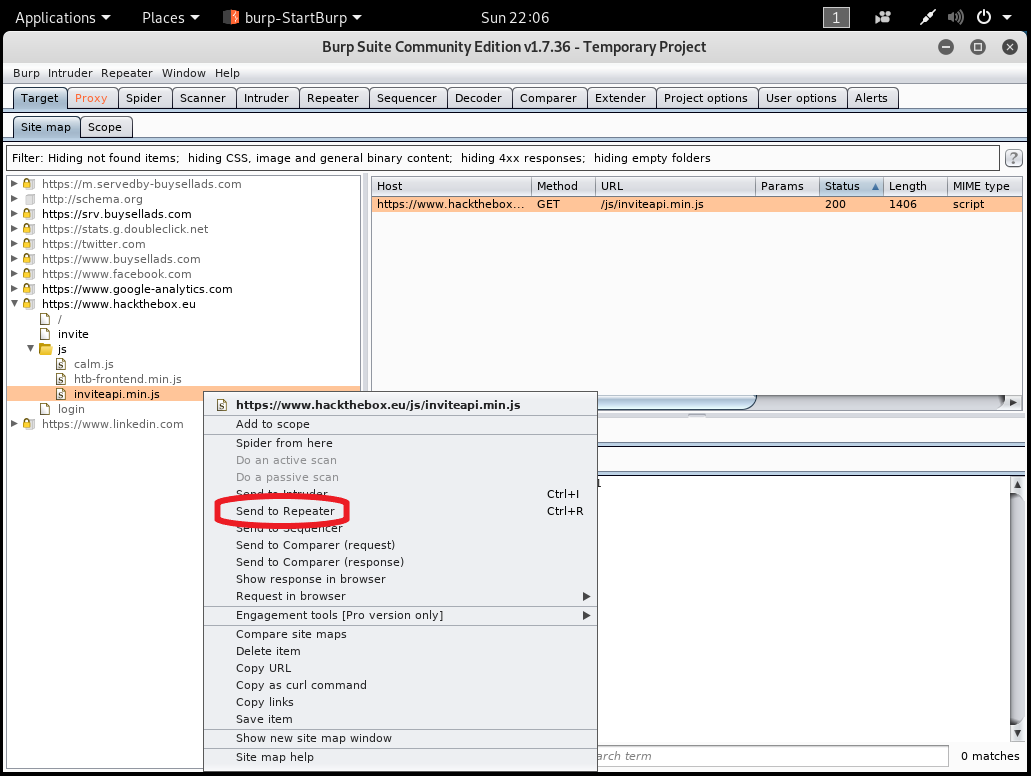Image resolution: width=1031 pixels, height=776 pixels.
Task: Choose Send to Repeater from context menu
Action: pos(285,511)
